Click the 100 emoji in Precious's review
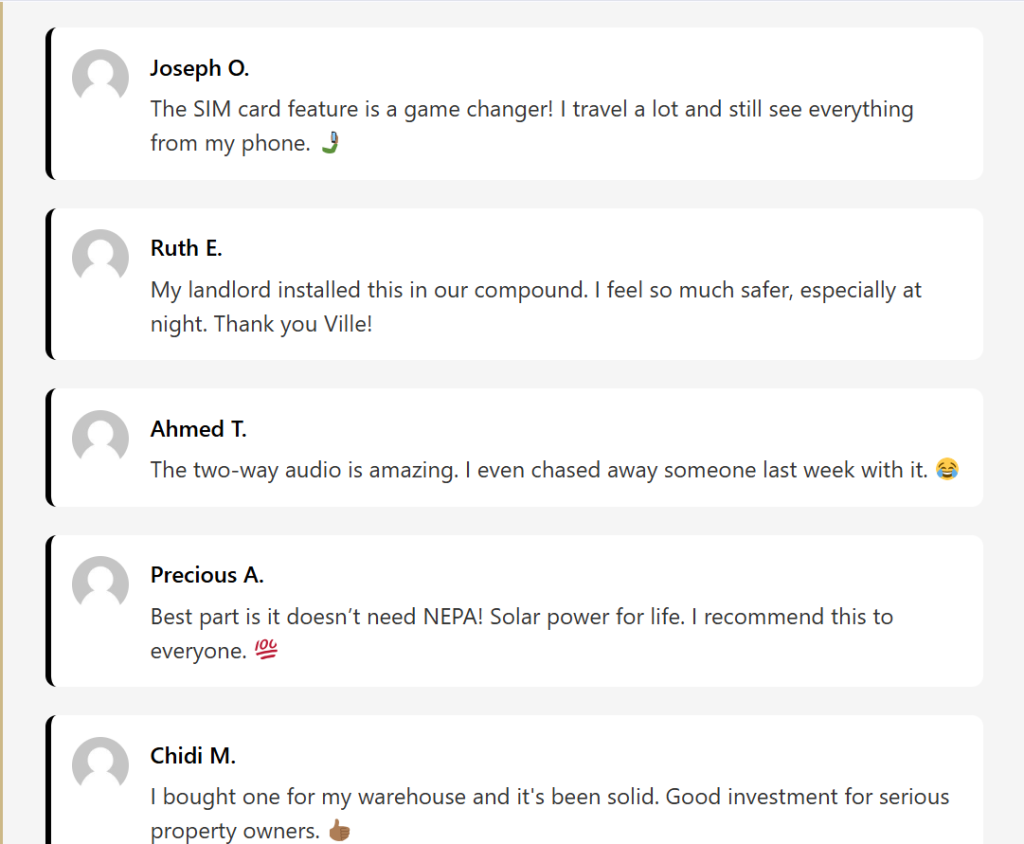Screen dimensions: 1024x844 266,652
